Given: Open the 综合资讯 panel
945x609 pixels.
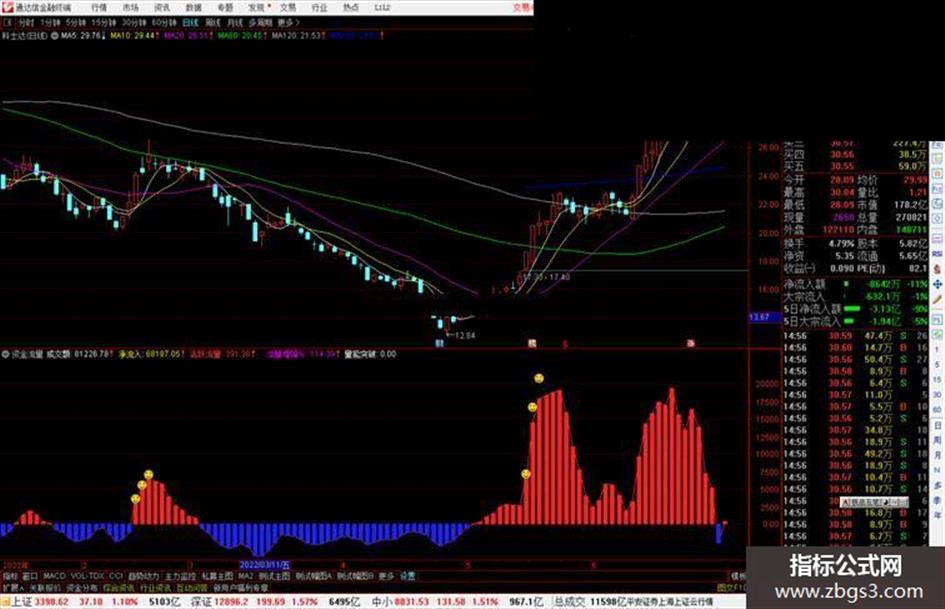Looking at the screenshot, I should [x=119, y=587].
